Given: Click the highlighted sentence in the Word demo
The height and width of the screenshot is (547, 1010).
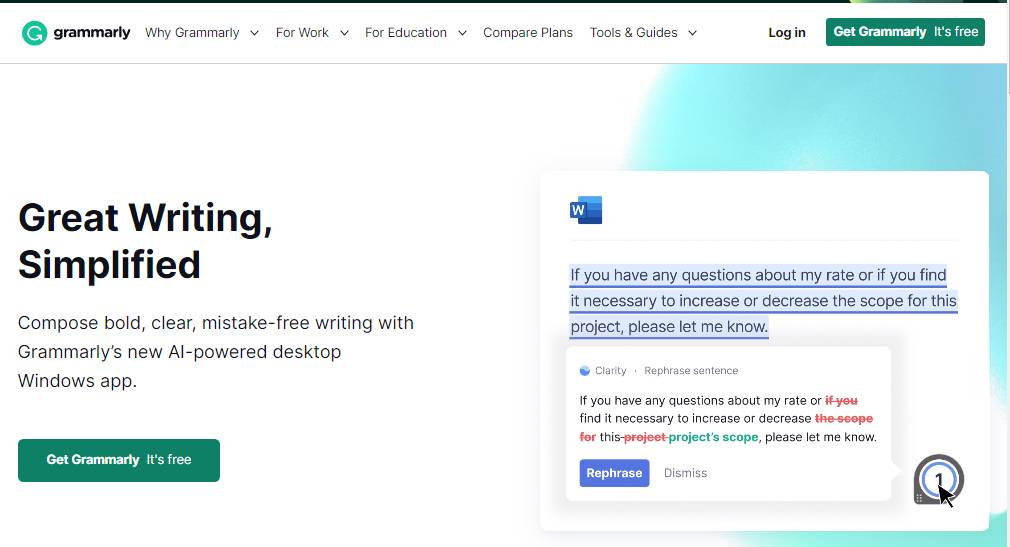Looking at the screenshot, I should tap(763, 301).
